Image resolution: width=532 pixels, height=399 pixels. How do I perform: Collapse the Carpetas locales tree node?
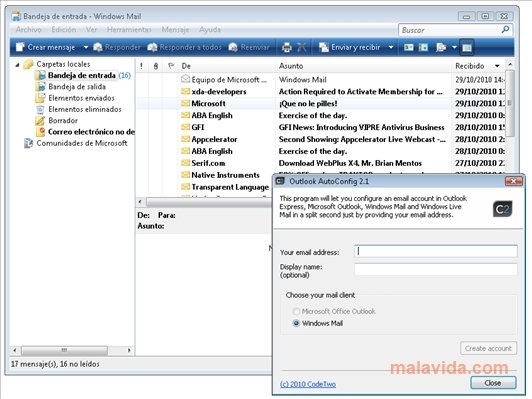click(17, 64)
